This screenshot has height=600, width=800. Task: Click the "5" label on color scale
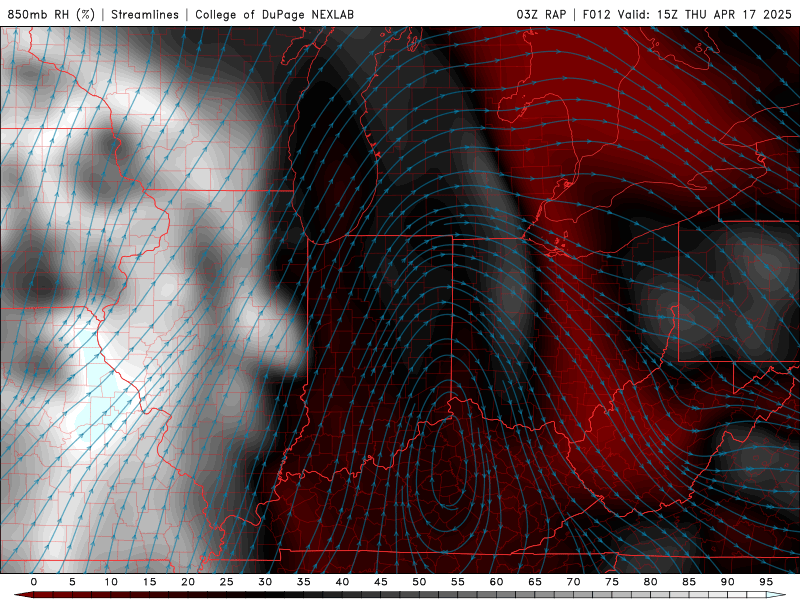(72, 582)
